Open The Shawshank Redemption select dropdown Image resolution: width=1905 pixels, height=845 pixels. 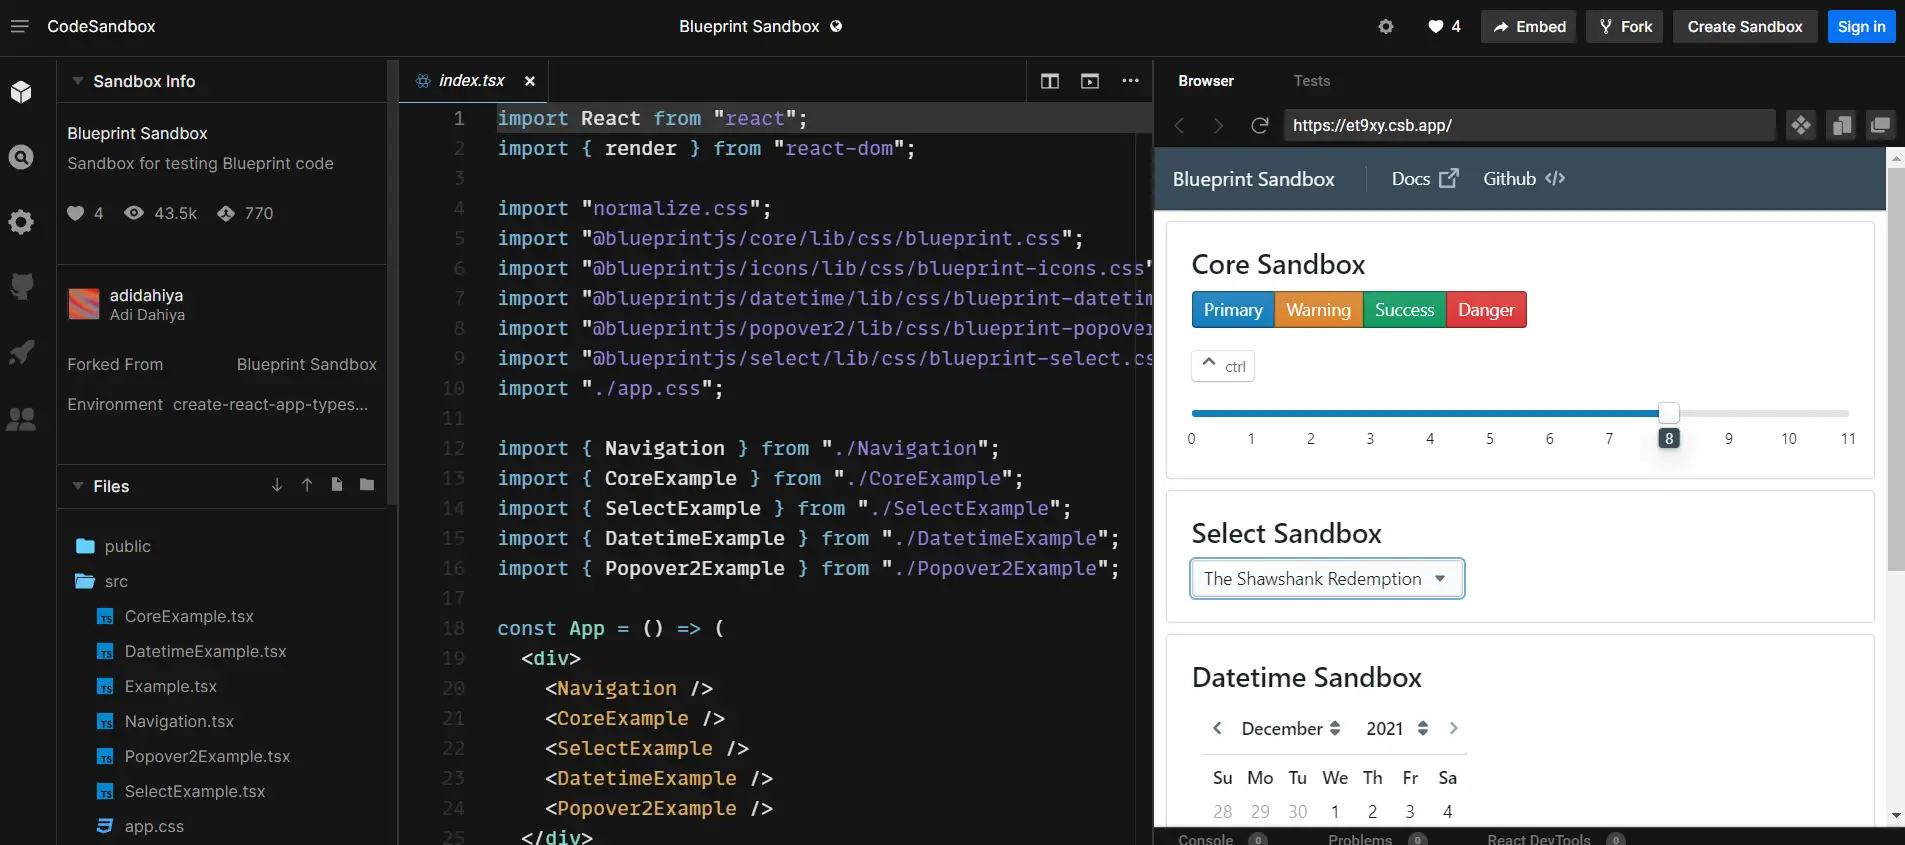[x=1327, y=579]
